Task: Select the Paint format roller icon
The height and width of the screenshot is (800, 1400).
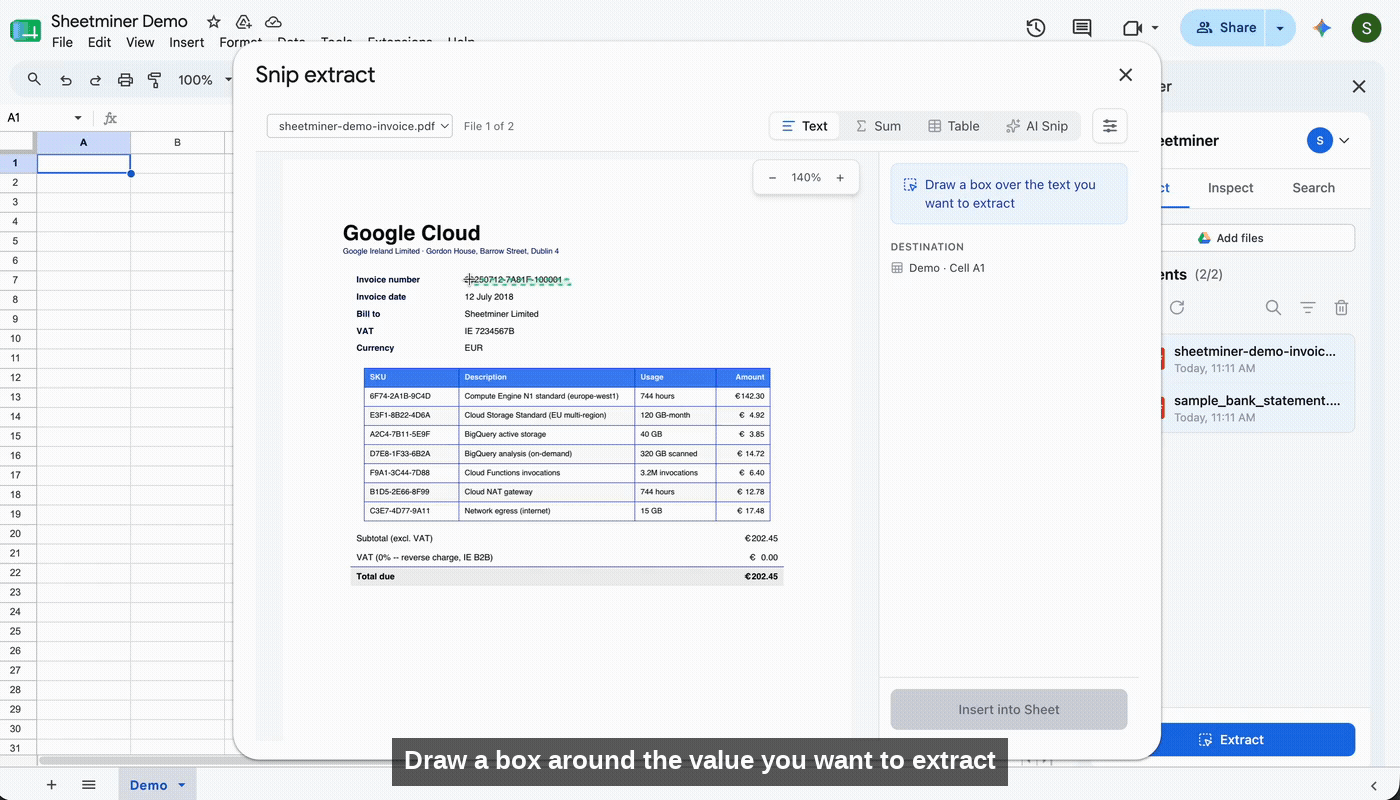Action: point(154,80)
